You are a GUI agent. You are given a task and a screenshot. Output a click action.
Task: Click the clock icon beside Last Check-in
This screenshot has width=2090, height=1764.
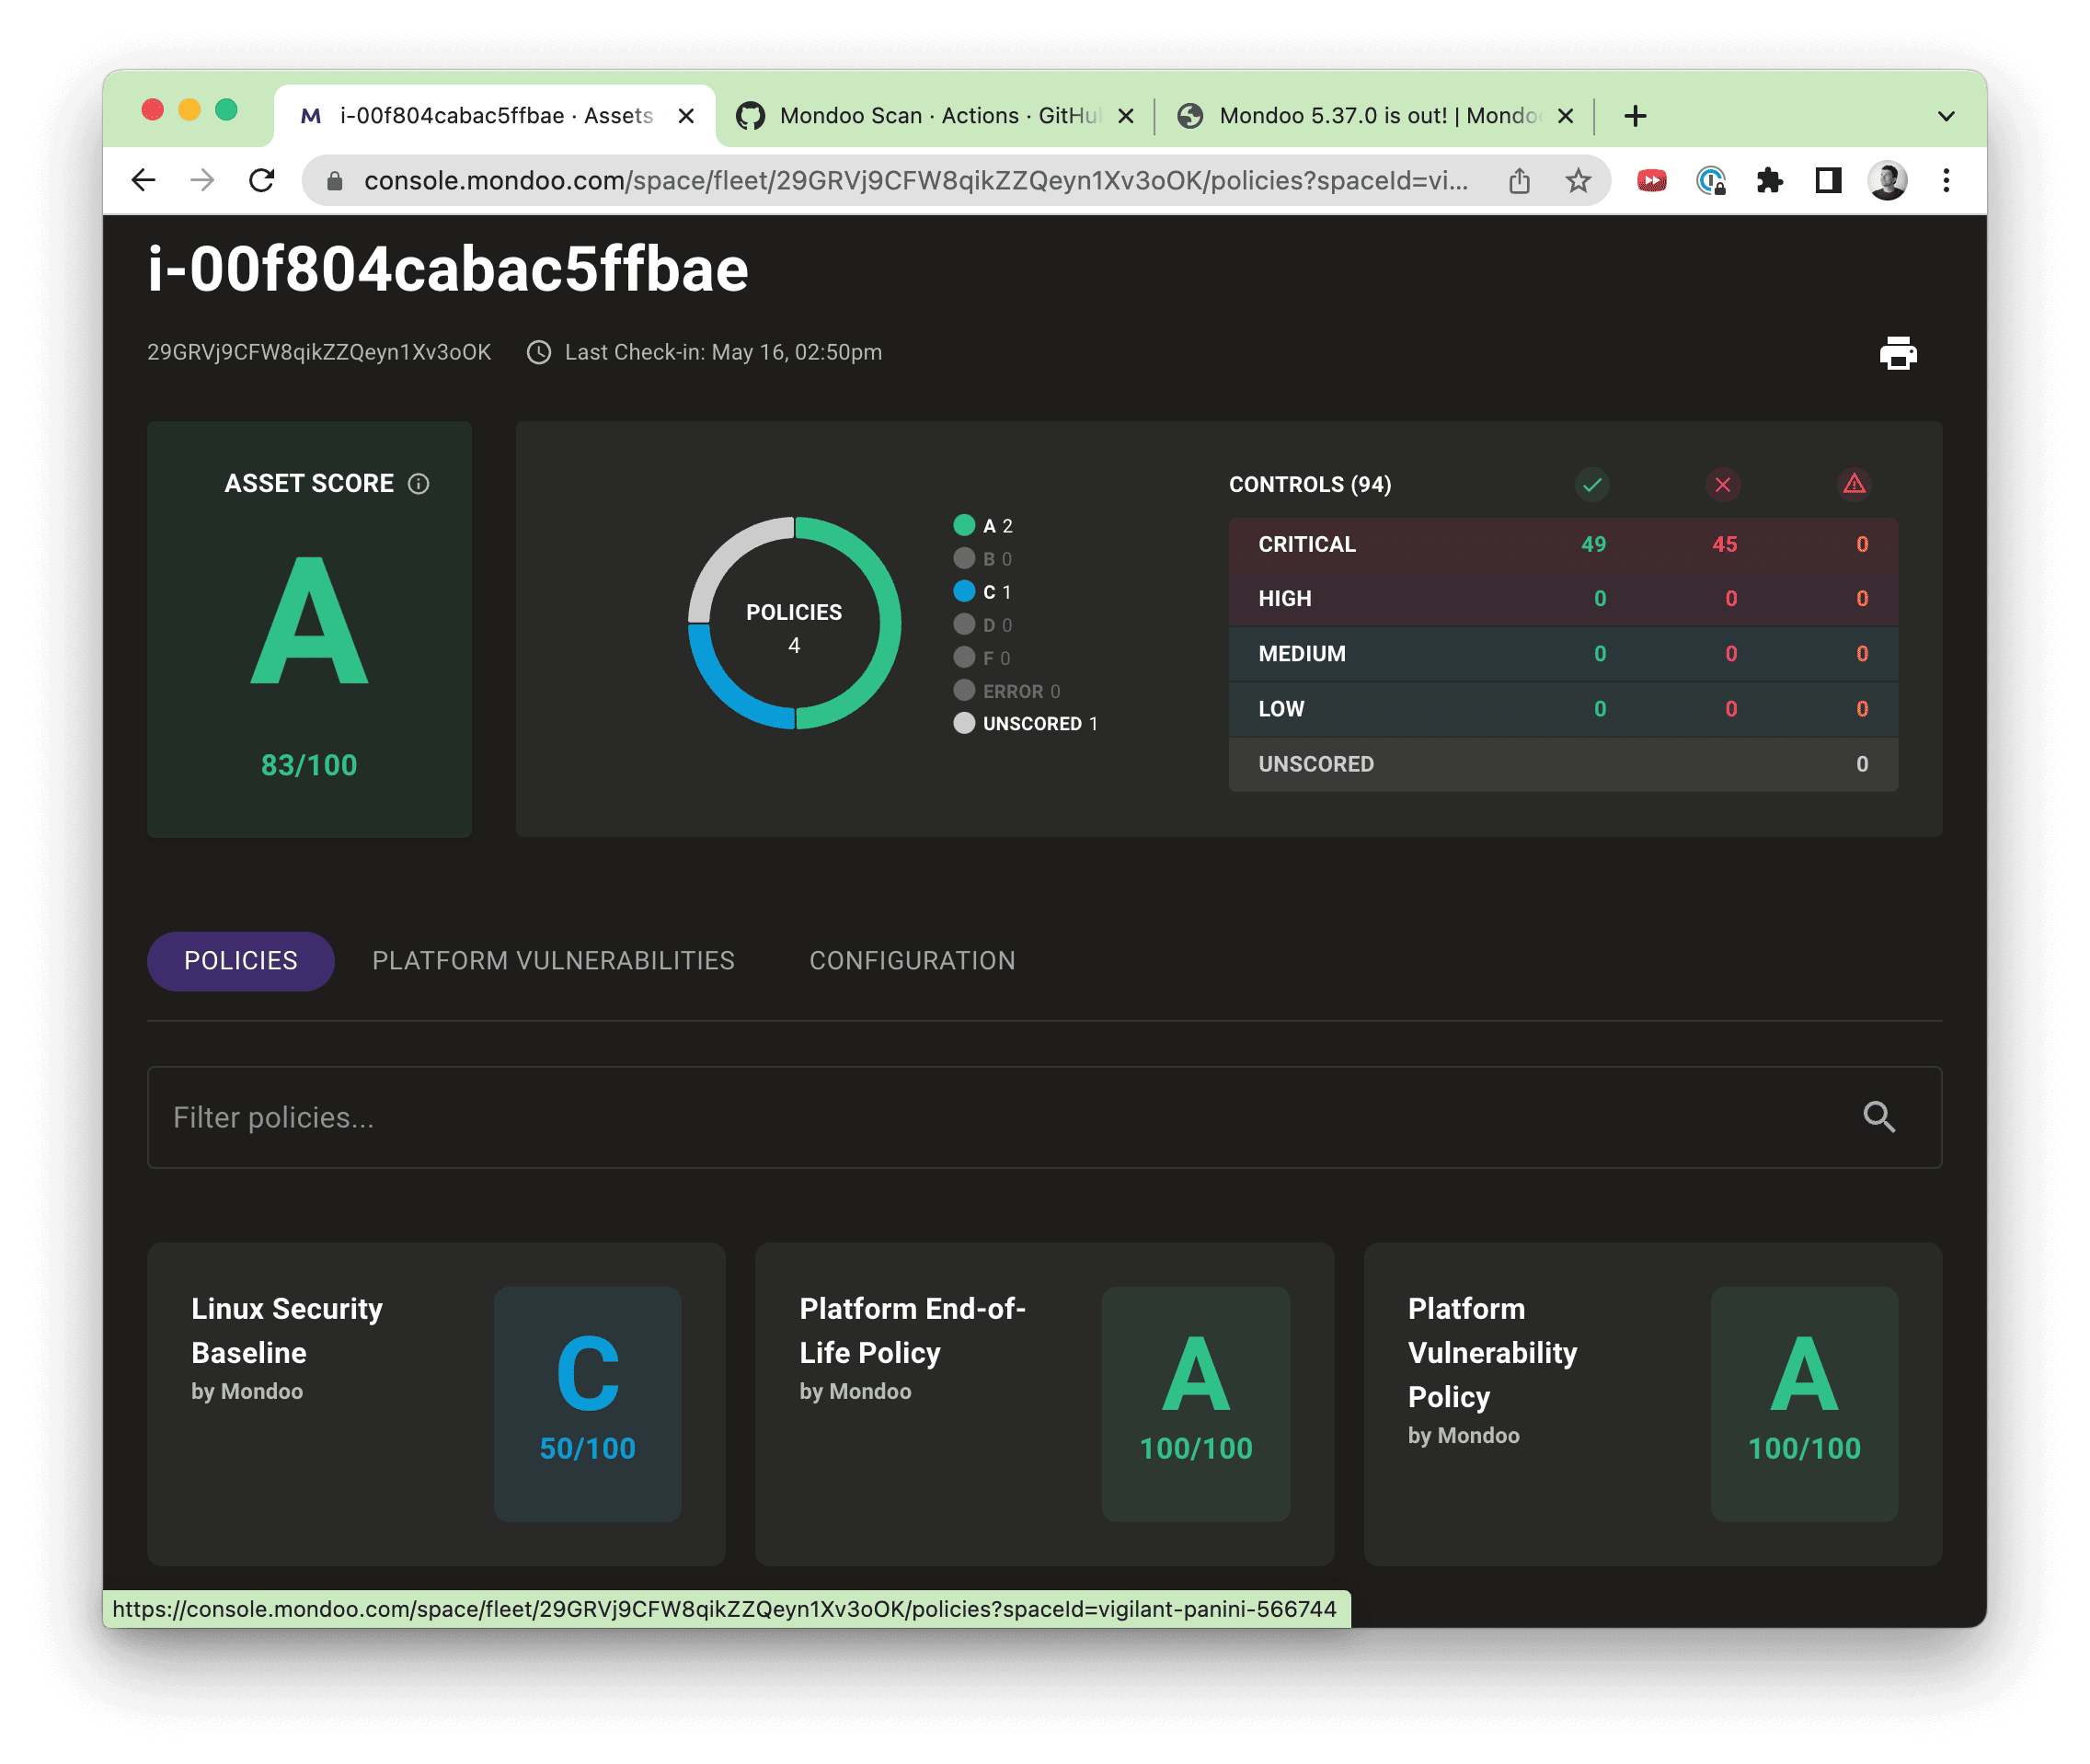(x=539, y=352)
